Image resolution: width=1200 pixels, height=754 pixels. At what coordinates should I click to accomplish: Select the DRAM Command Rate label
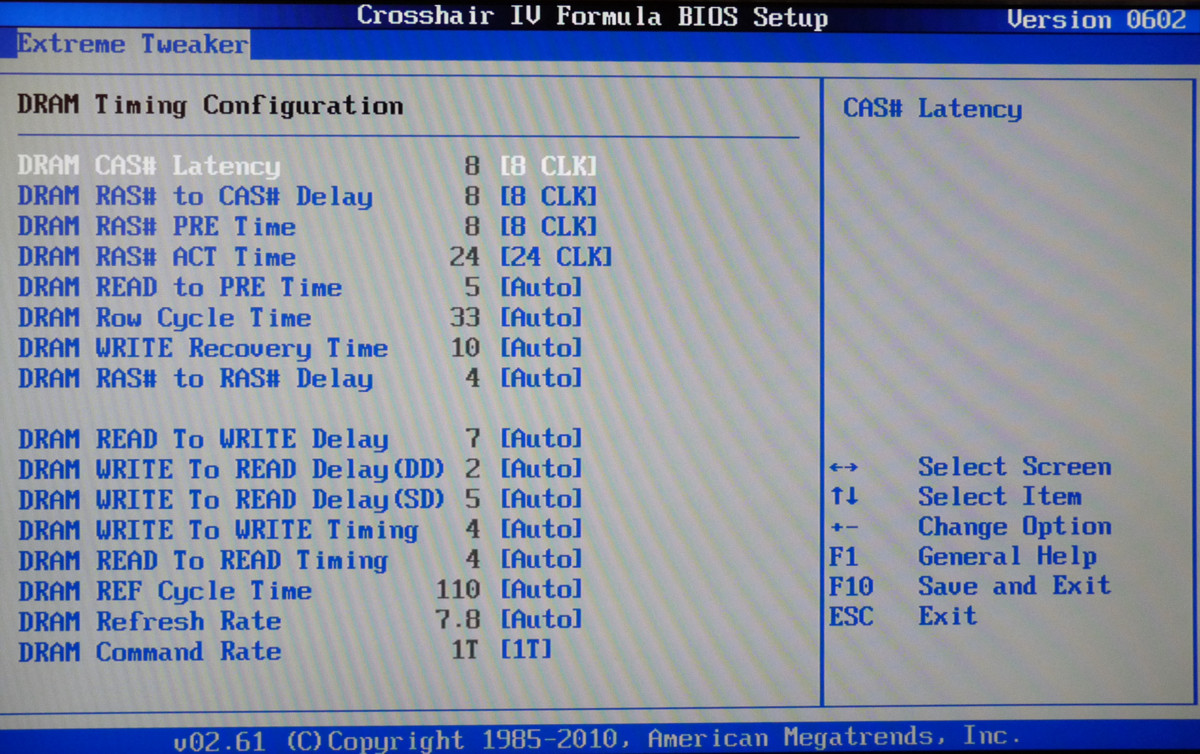149,651
